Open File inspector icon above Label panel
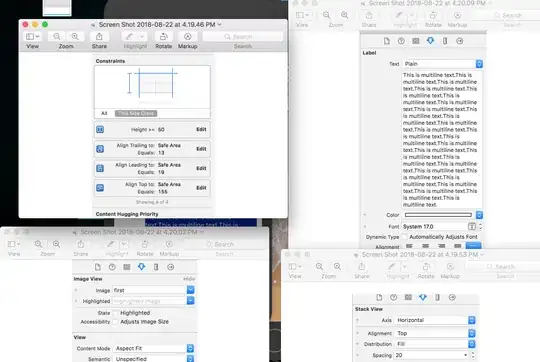540x362 pixels. coord(387,41)
